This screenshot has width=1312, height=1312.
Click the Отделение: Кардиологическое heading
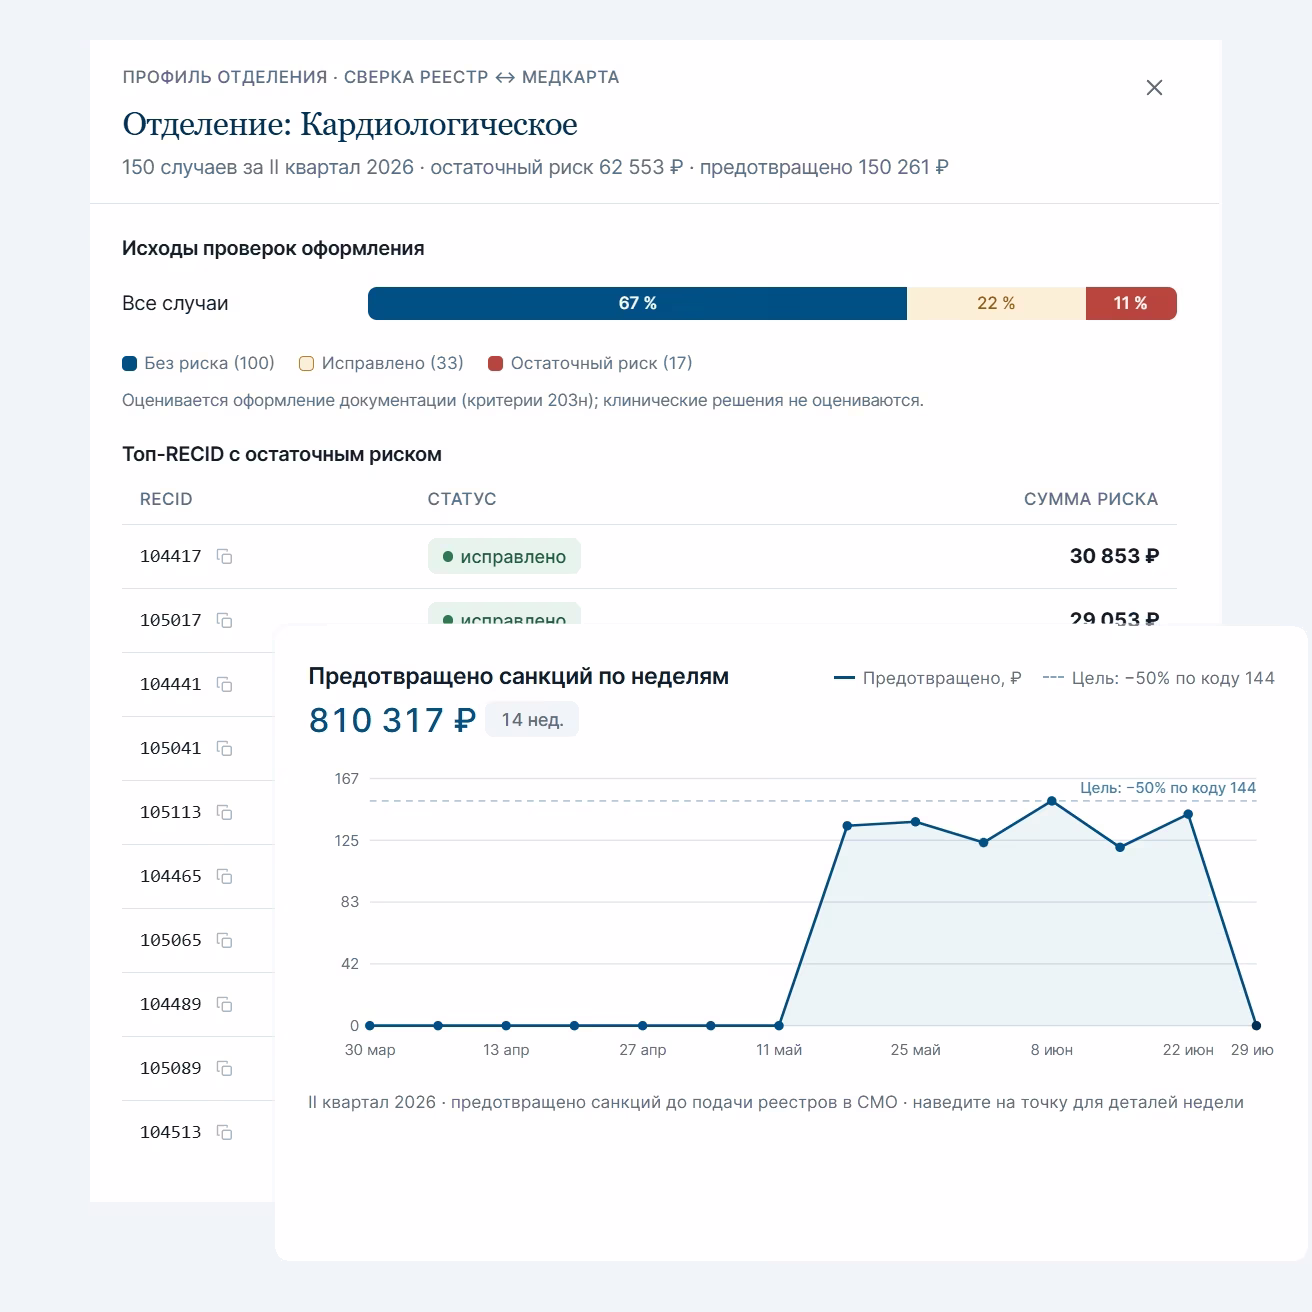[350, 124]
